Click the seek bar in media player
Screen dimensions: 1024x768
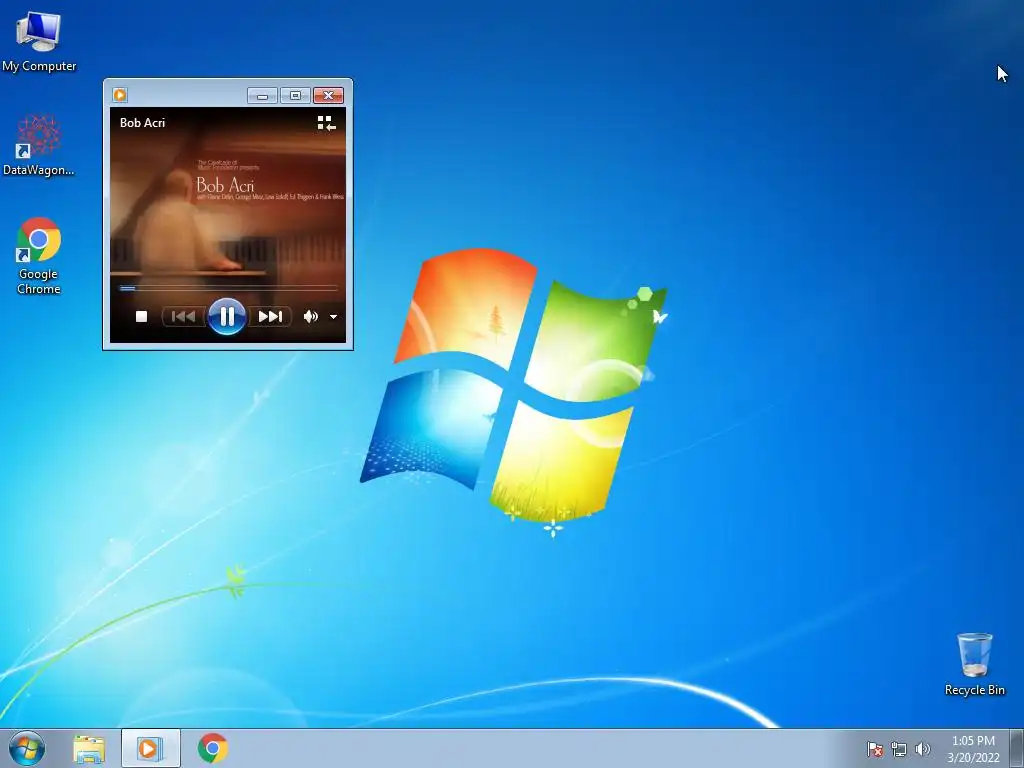coord(228,287)
